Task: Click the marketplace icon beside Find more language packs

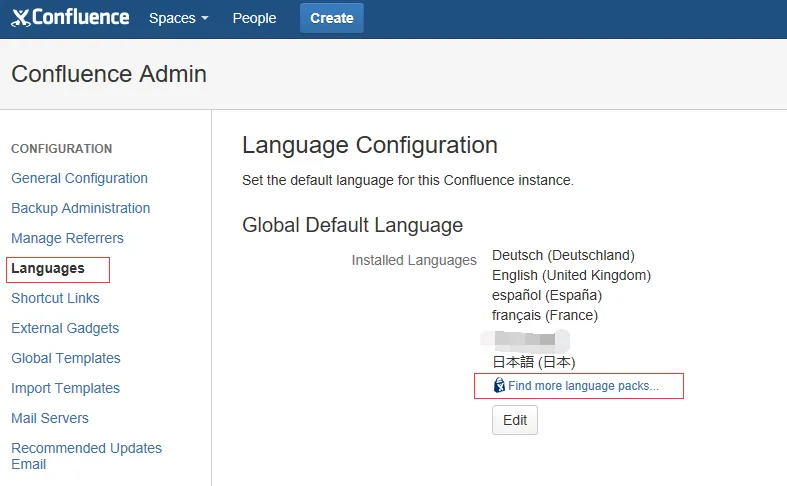Action: click(499, 385)
